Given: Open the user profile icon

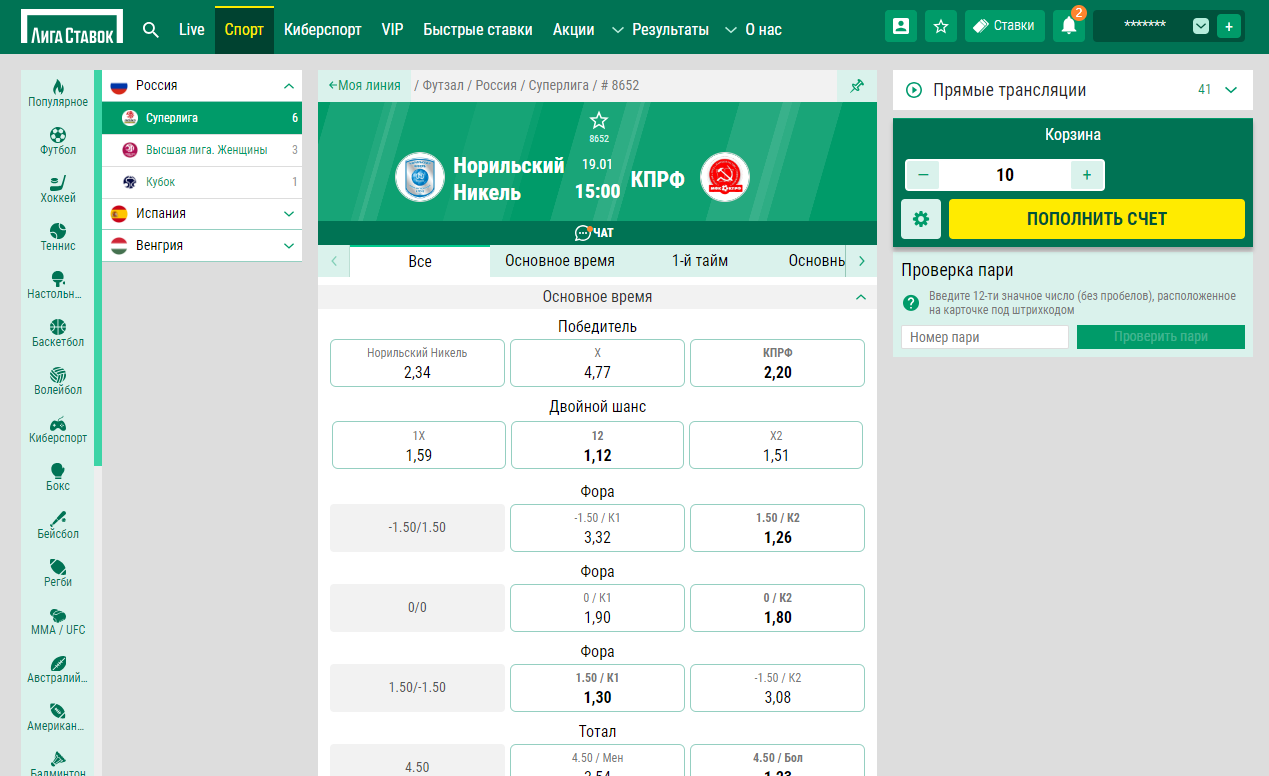Looking at the screenshot, I should pyautogui.click(x=901, y=26).
